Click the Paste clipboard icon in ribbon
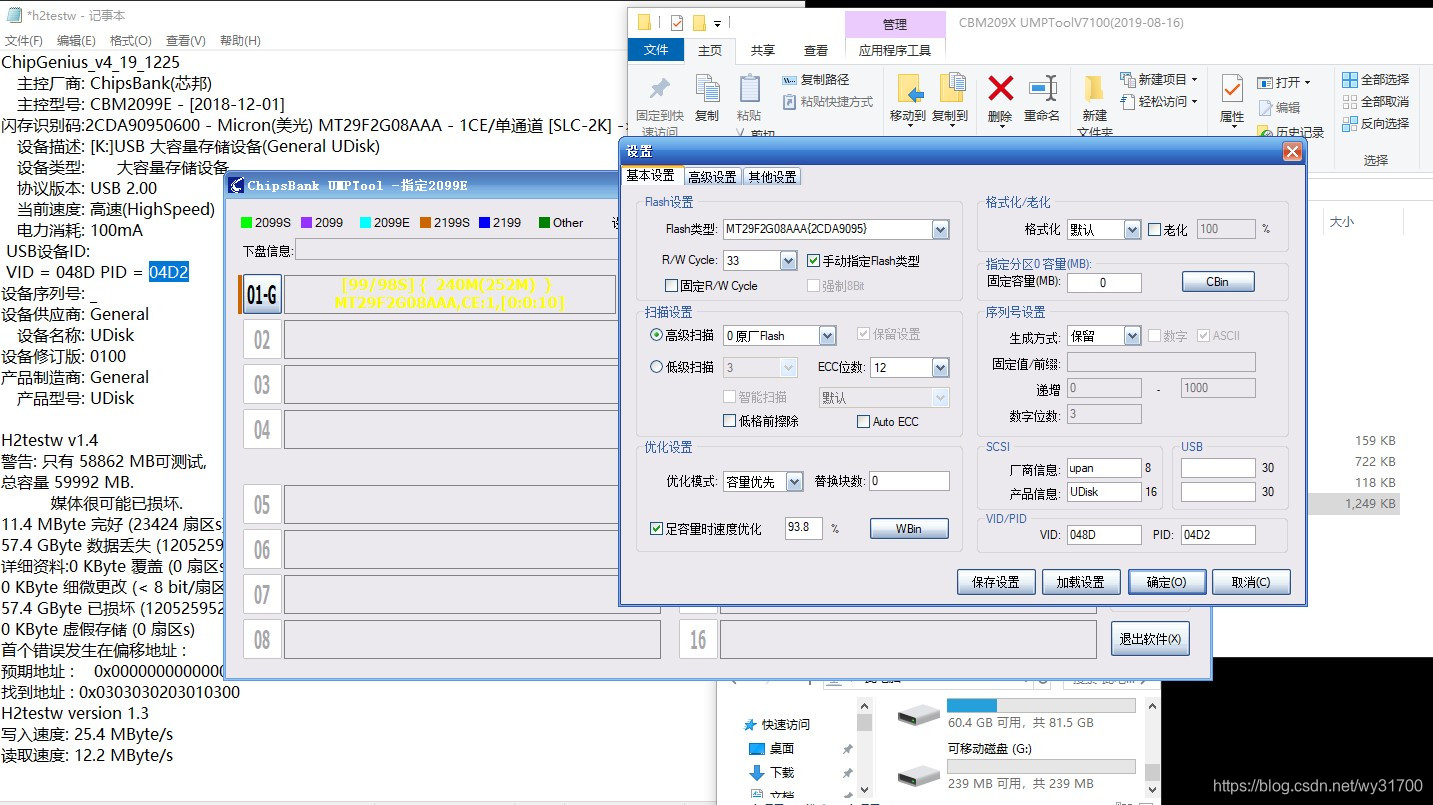The height and width of the screenshot is (805, 1433). pos(749,89)
